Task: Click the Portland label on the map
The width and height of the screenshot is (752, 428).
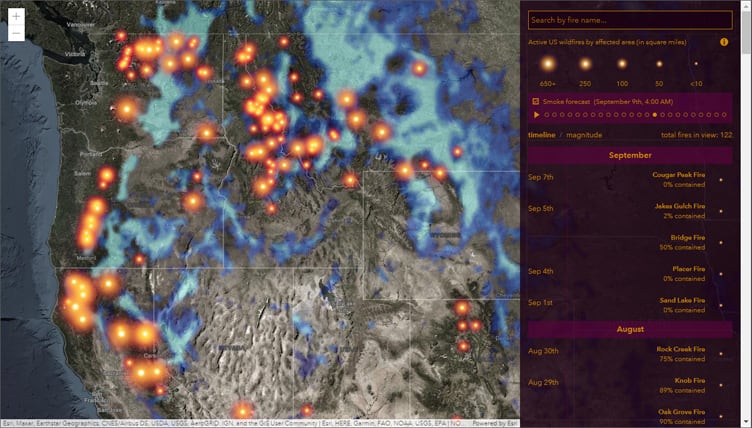Action: tap(91, 154)
